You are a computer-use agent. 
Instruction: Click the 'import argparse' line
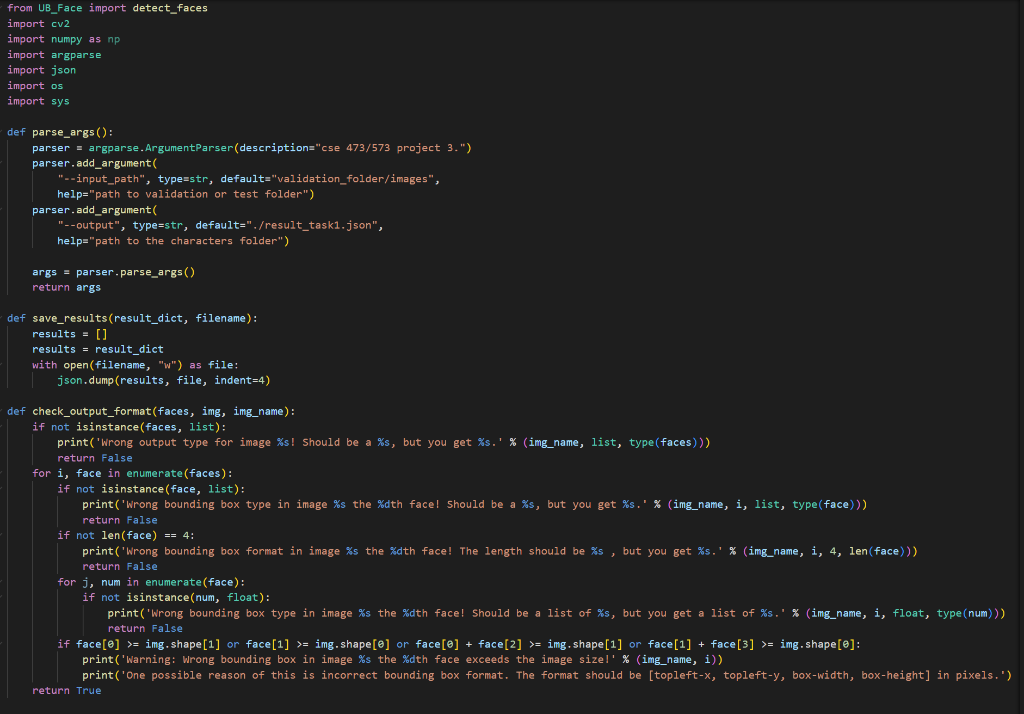pos(54,55)
